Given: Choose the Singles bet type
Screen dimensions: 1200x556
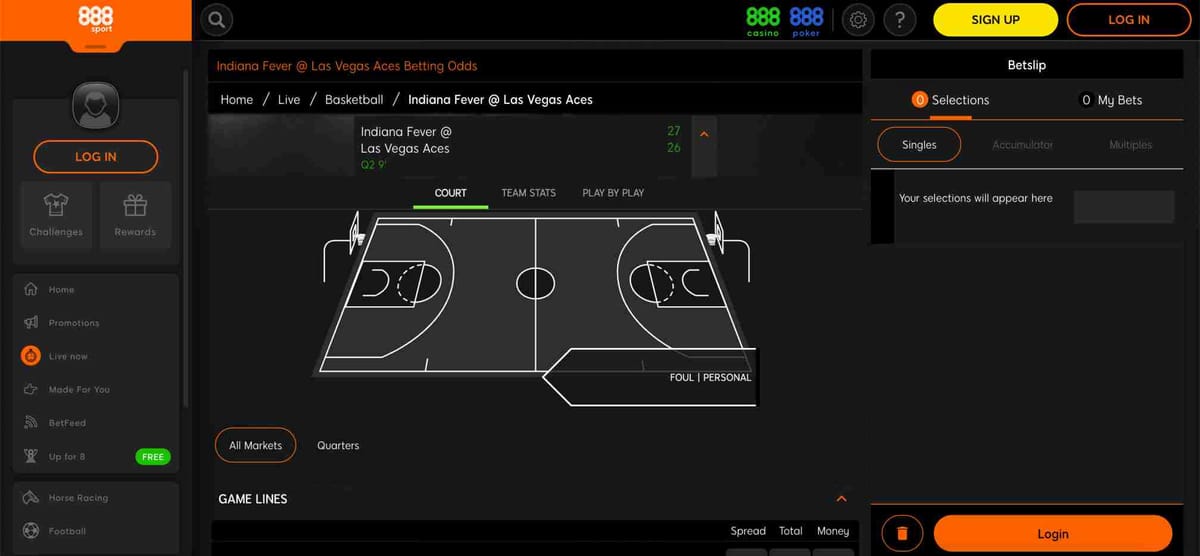Looking at the screenshot, I should [919, 145].
